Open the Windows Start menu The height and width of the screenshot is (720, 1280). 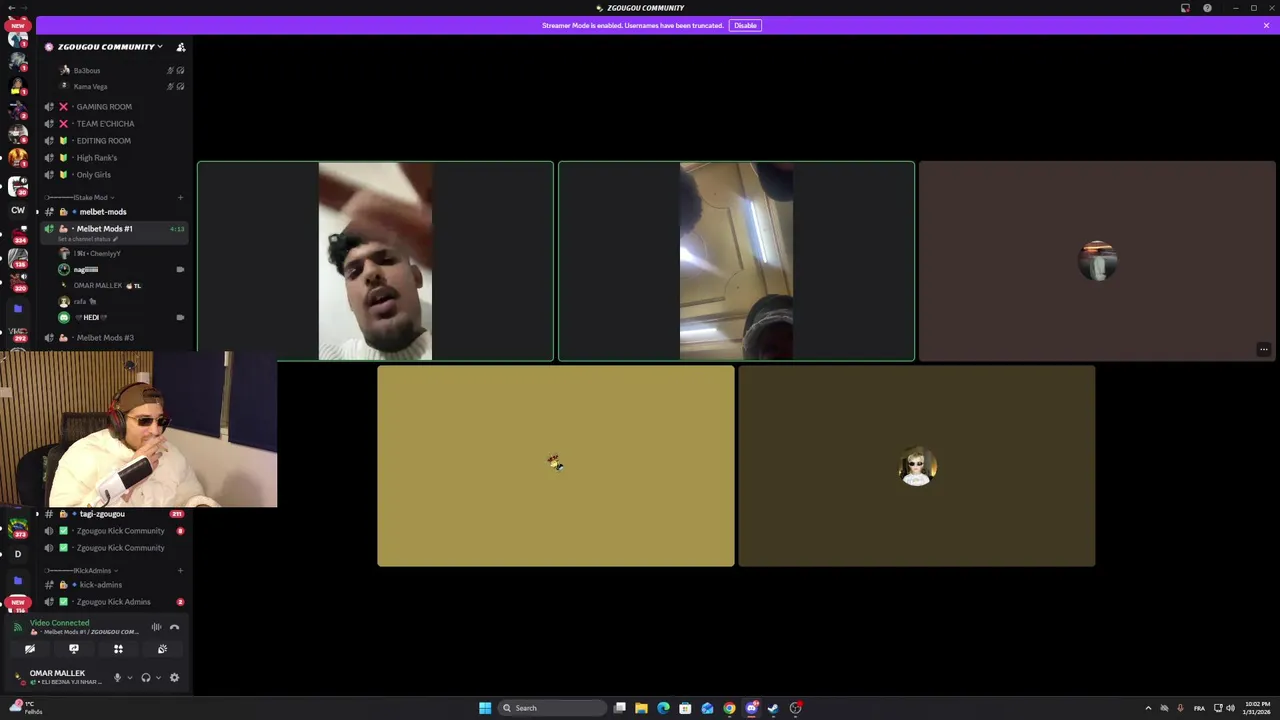click(x=485, y=708)
